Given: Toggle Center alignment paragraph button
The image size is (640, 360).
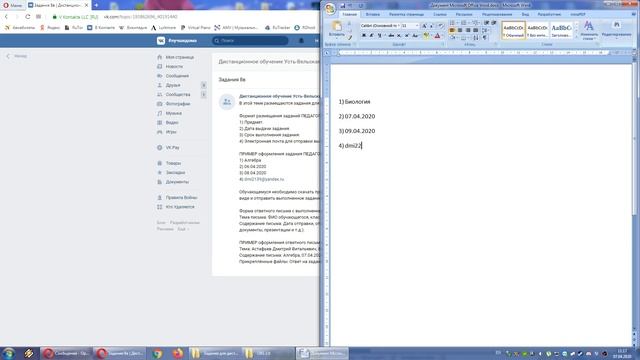Looking at the screenshot, I should [x=460, y=30].
